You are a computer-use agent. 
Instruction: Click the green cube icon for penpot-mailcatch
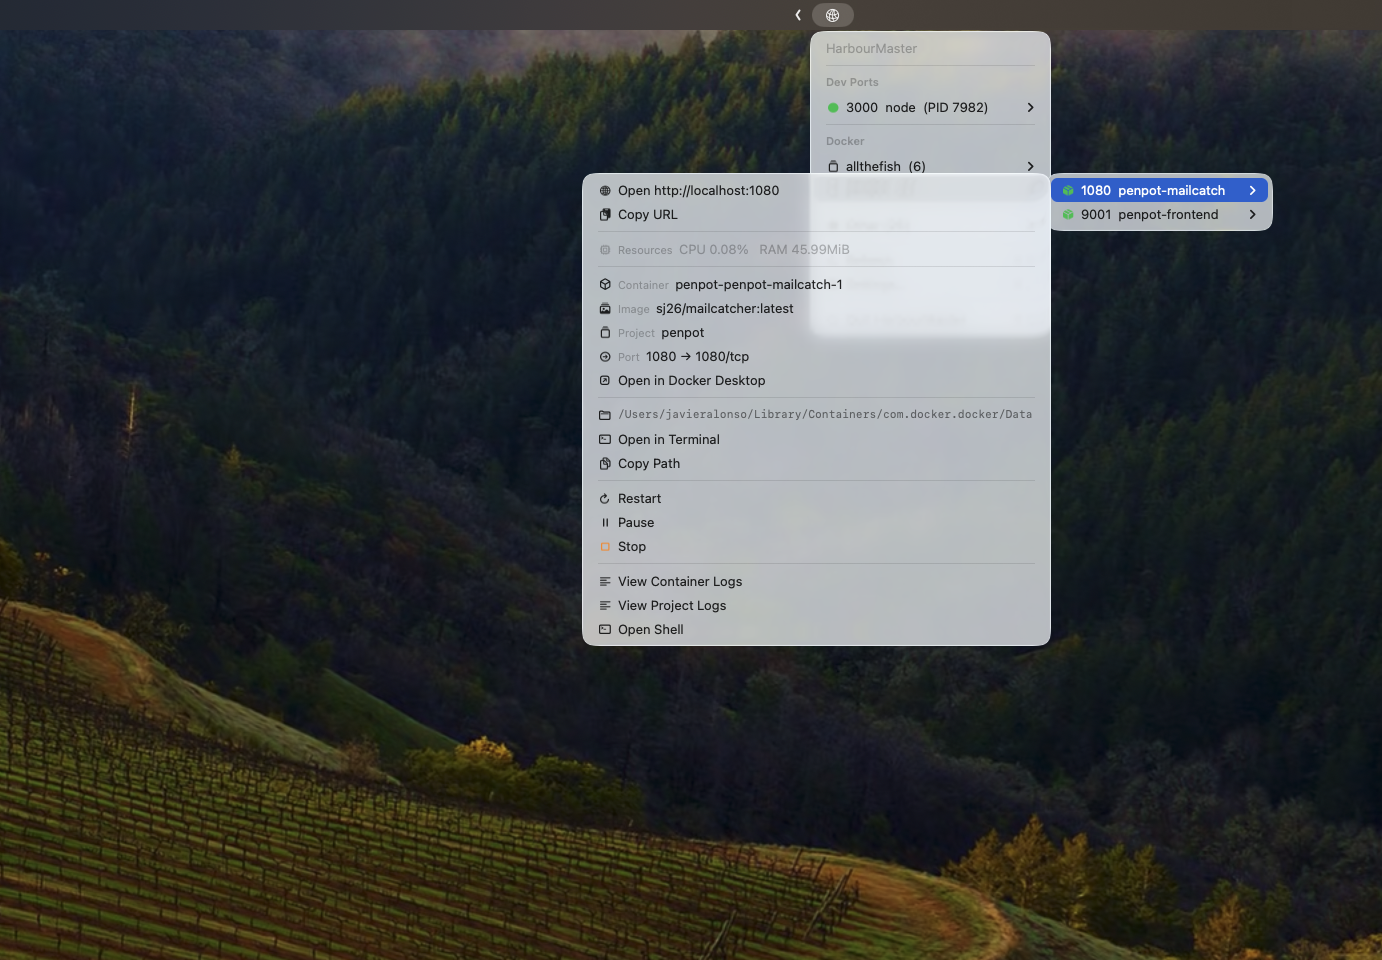[x=1068, y=190]
